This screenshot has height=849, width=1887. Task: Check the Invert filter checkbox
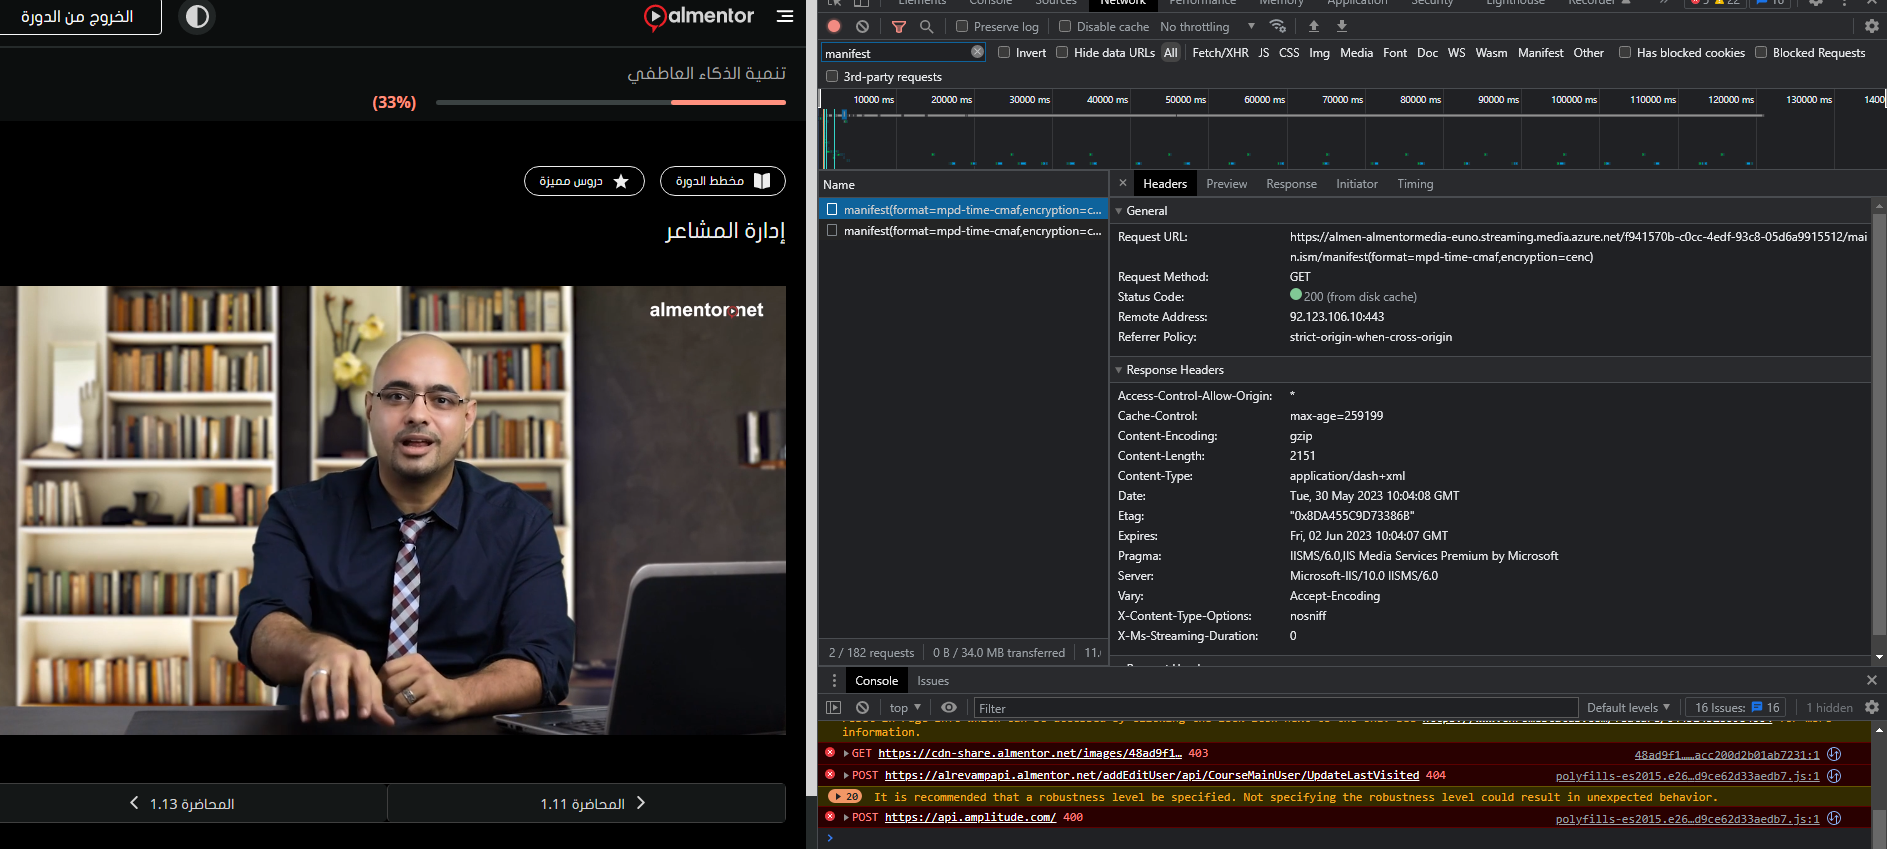1004,52
